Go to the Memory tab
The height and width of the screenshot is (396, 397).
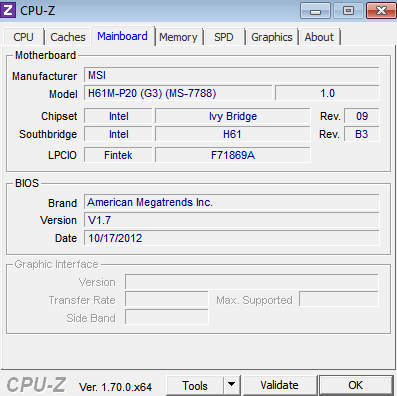tap(178, 37)
